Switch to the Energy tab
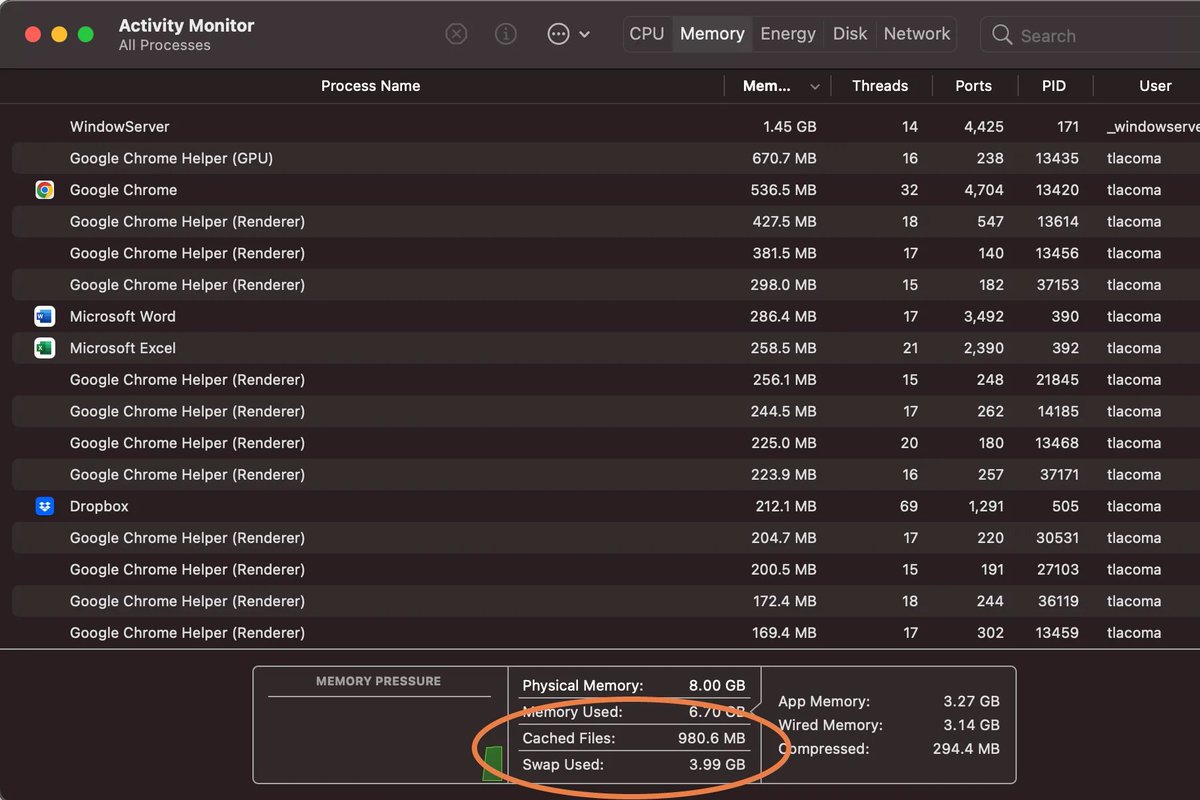 (x=788, y=34)
